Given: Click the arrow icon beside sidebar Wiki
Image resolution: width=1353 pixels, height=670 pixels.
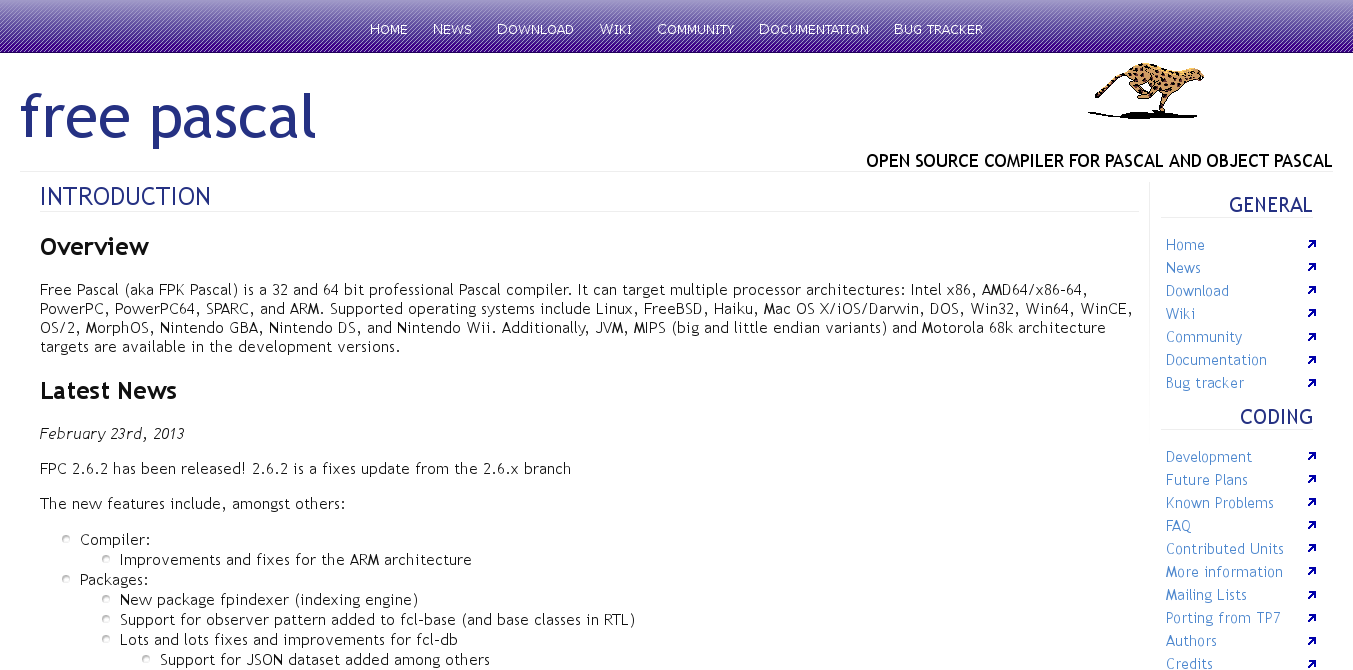Looking at the screenshot, I should [x=1312, y=314].
